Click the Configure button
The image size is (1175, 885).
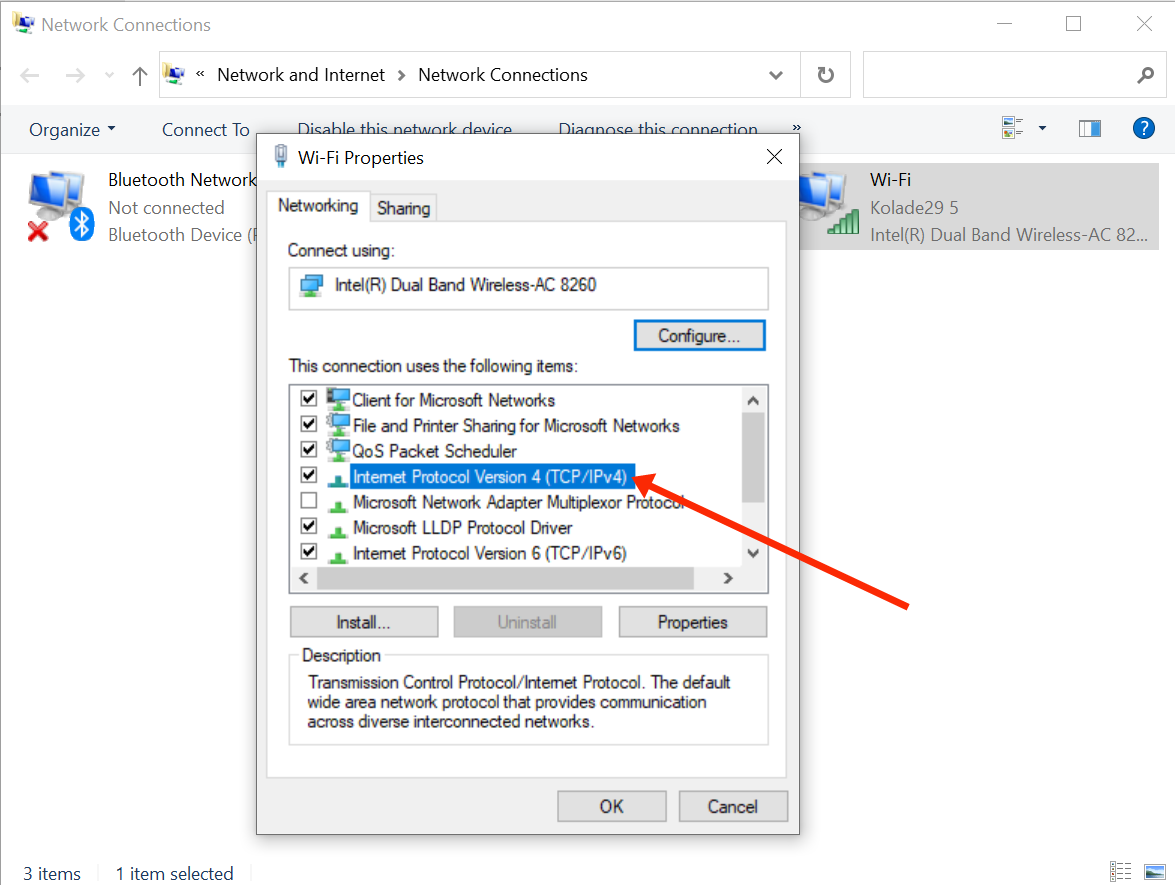[699, 335]
